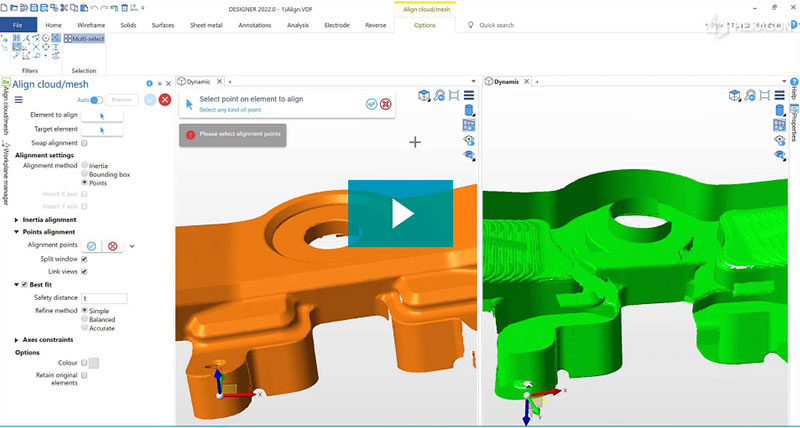Expand the Axes constraints section
800x428 pixels.
point(17,339)
